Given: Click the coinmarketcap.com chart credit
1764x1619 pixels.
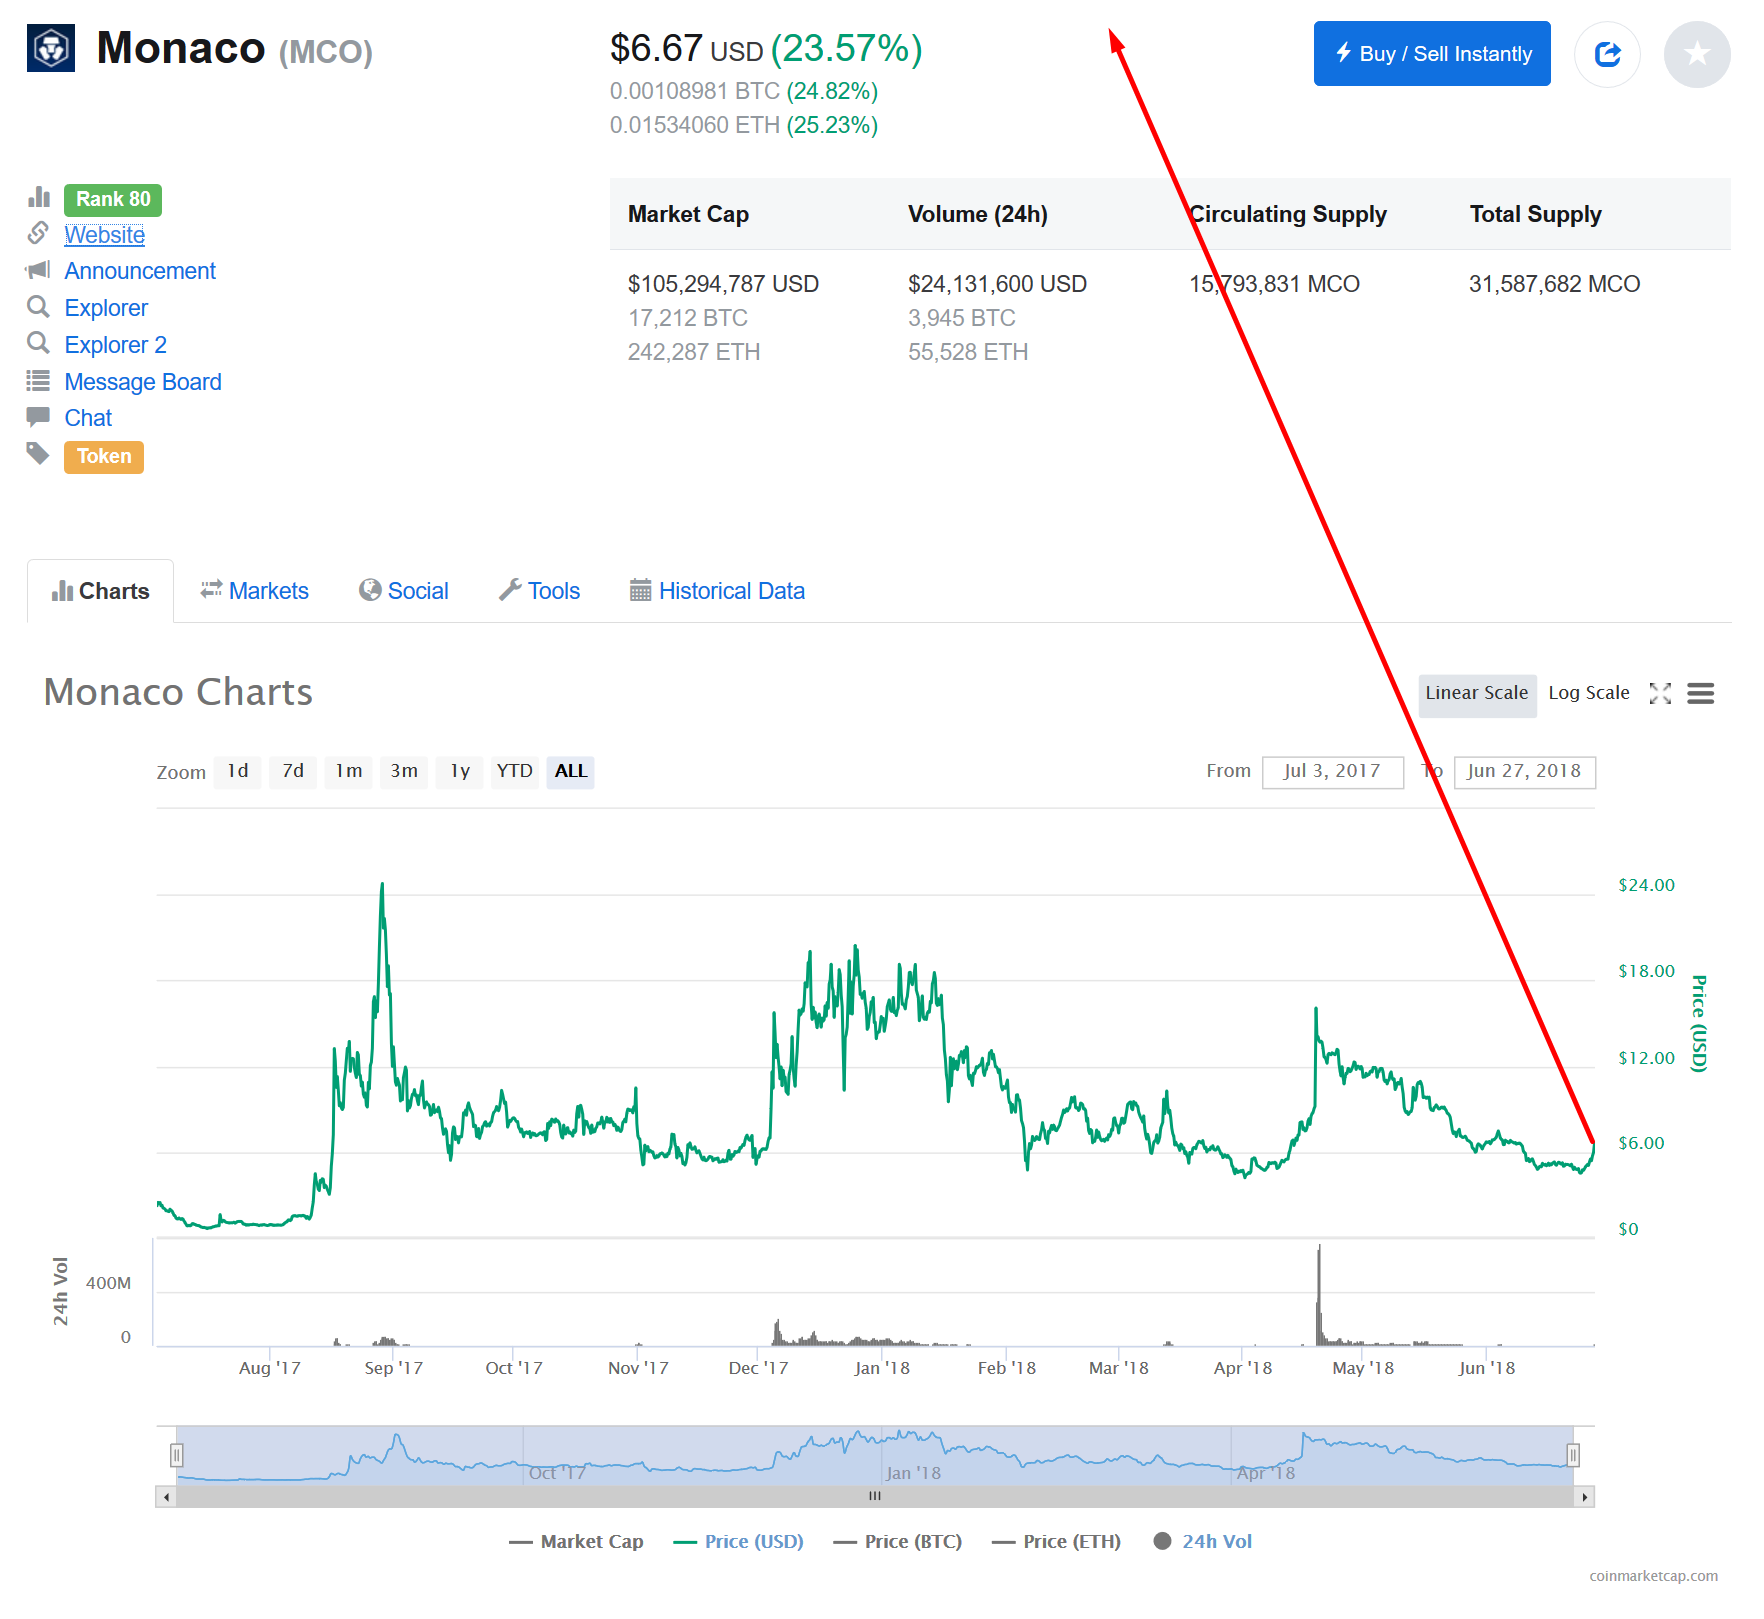Looking at the screenshot, I should 1654,1576.
